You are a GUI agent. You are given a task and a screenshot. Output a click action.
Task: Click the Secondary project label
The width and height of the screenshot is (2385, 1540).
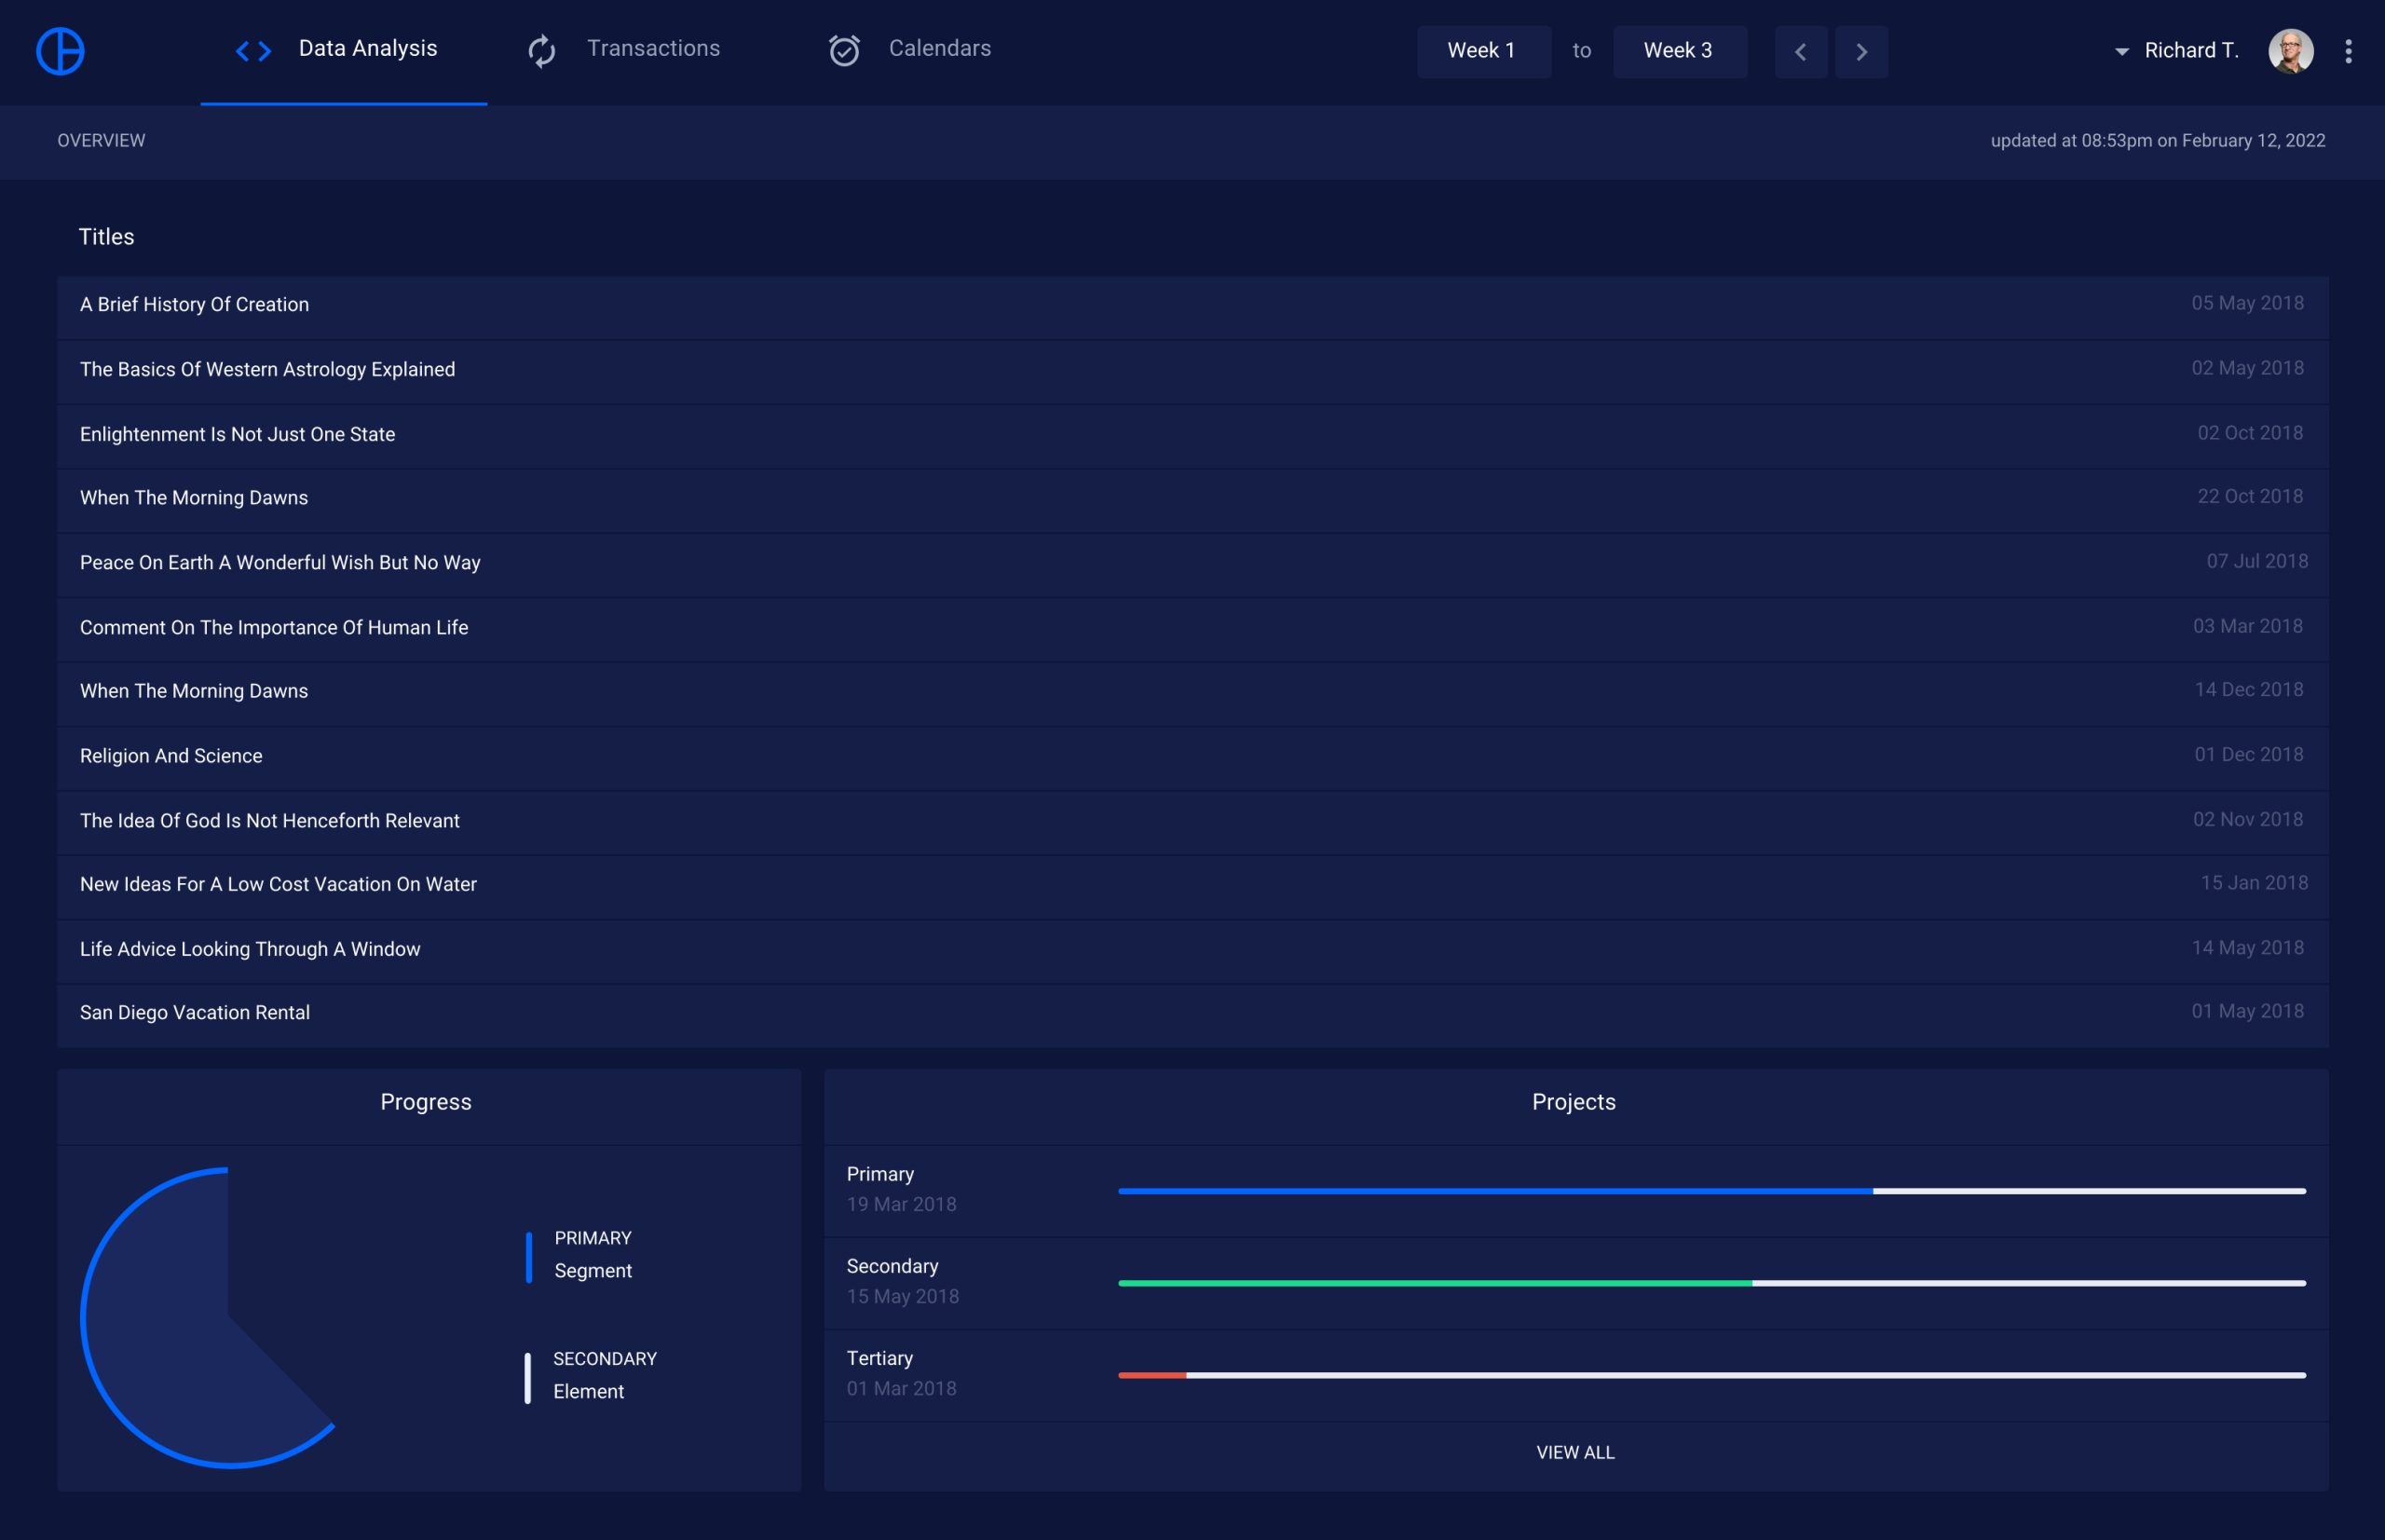click(x=892, y=1266)
